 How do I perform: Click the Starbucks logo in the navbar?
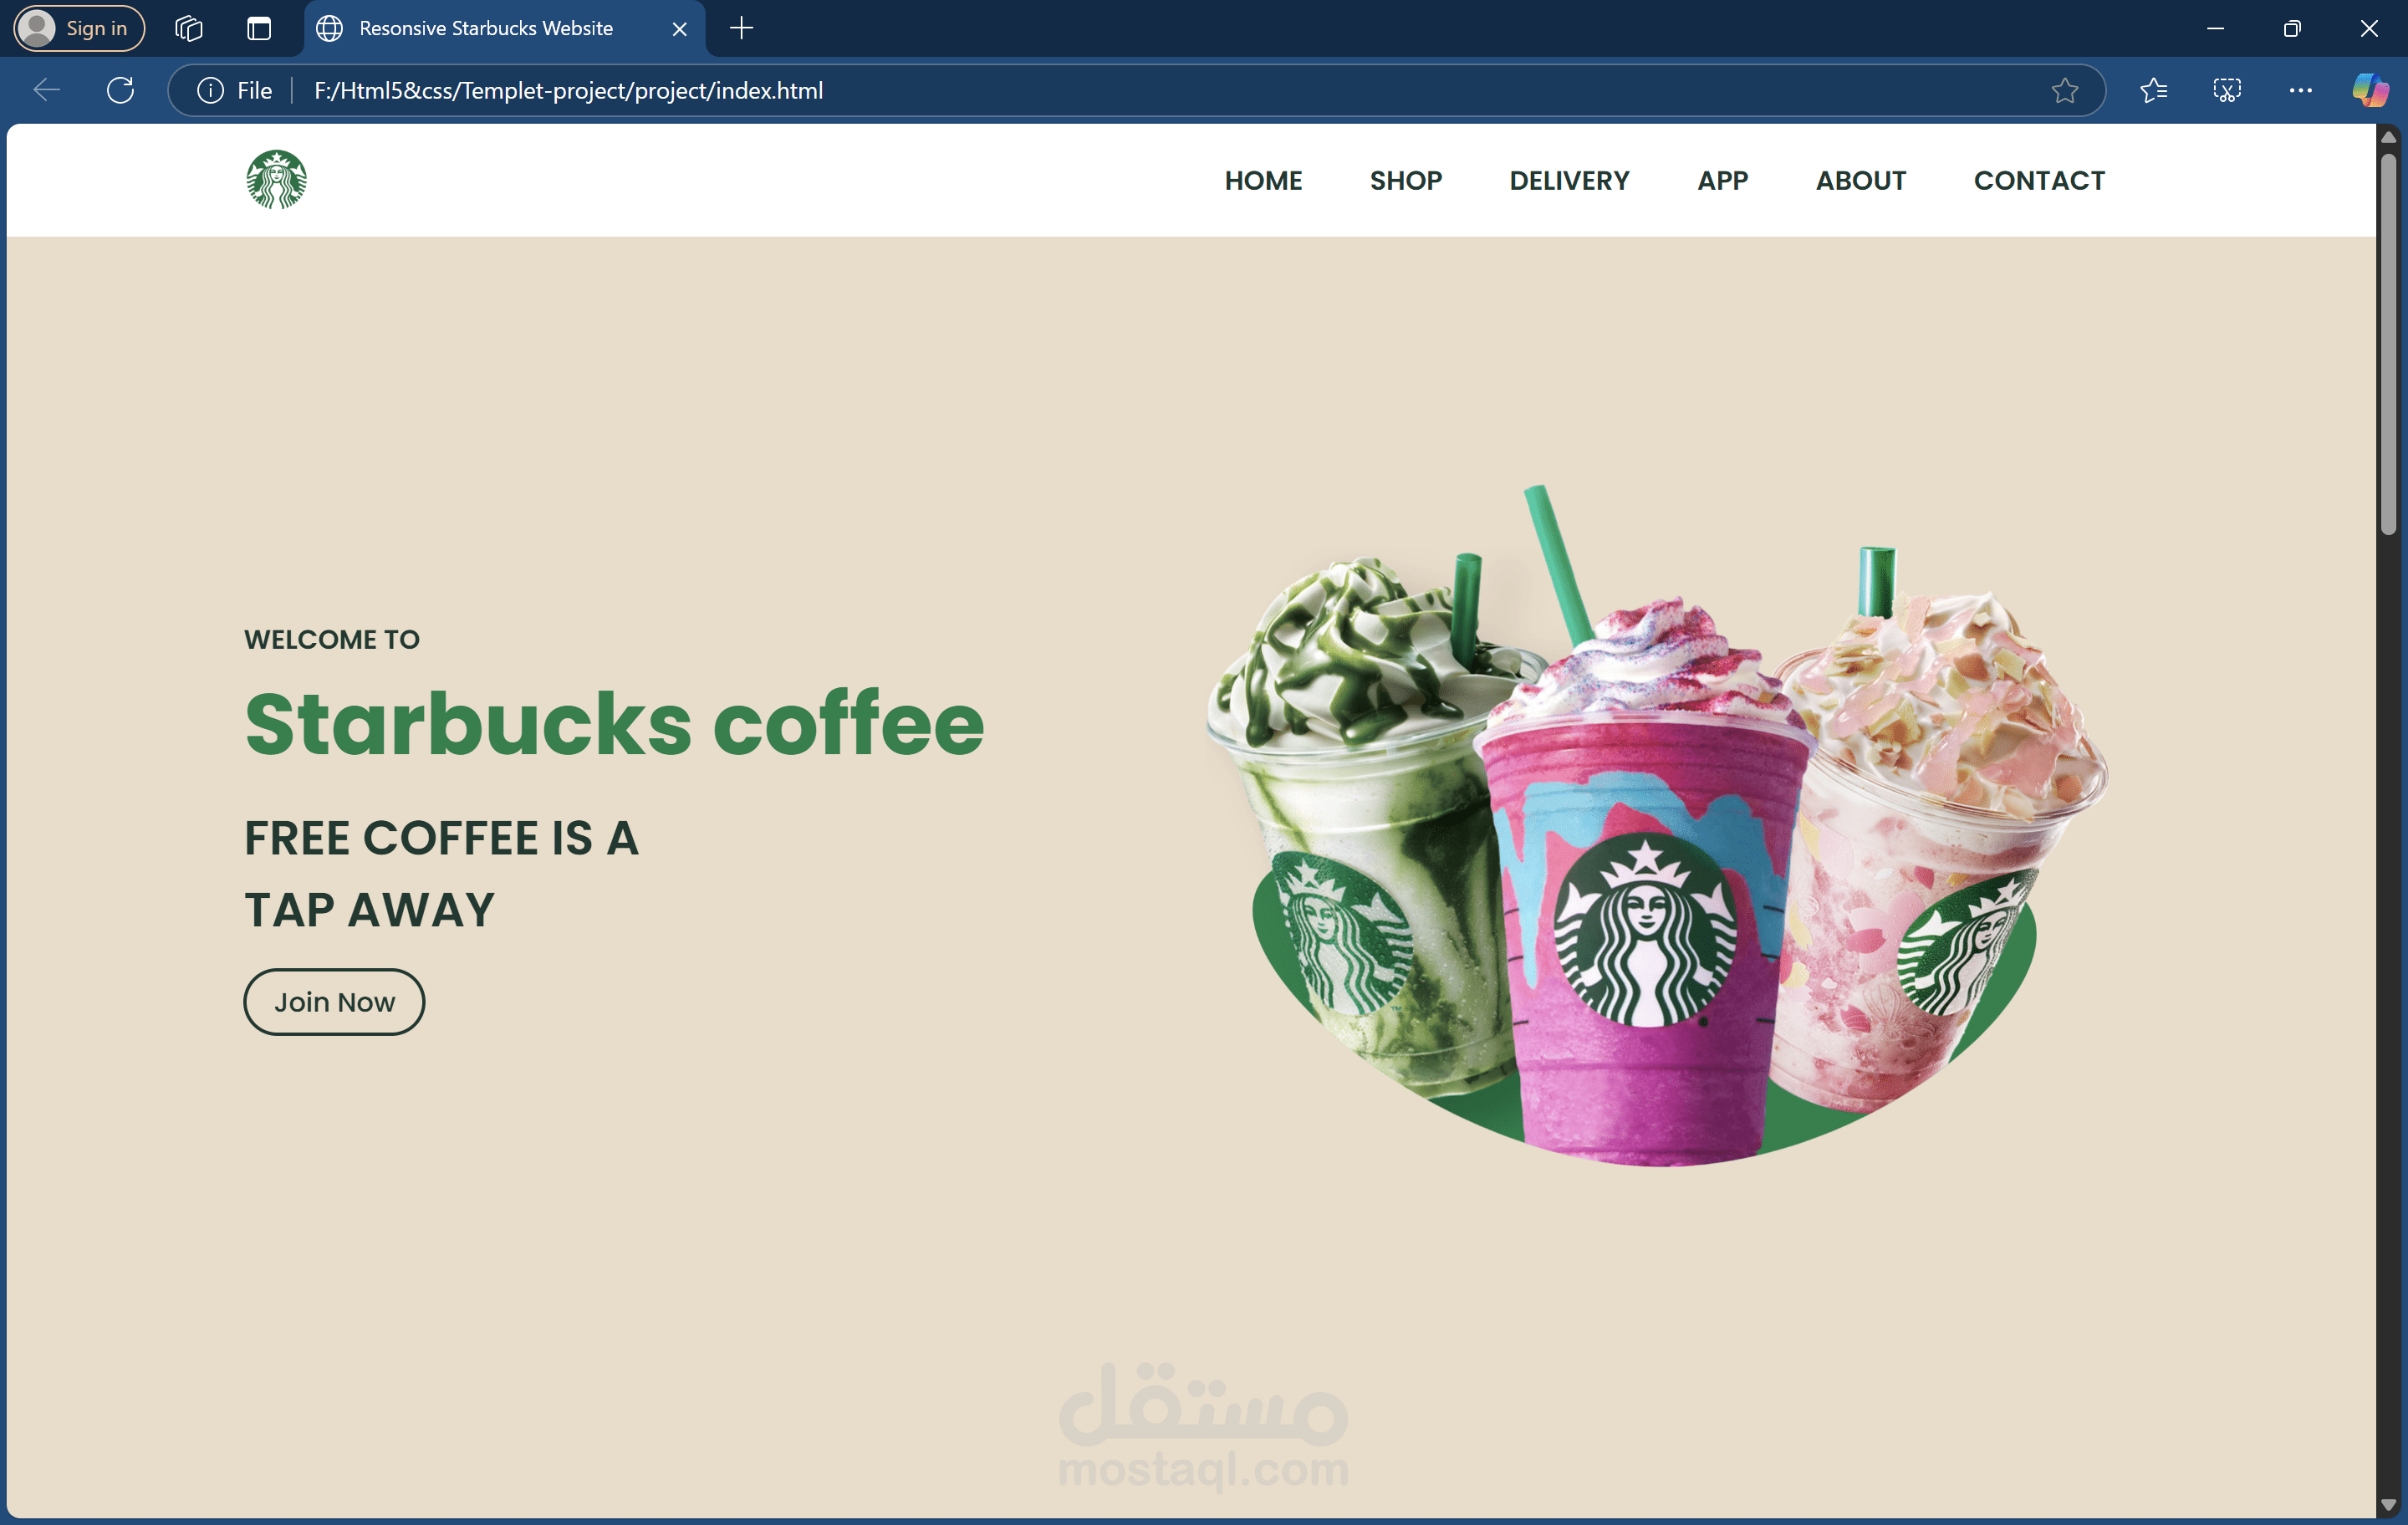[275, 178]
